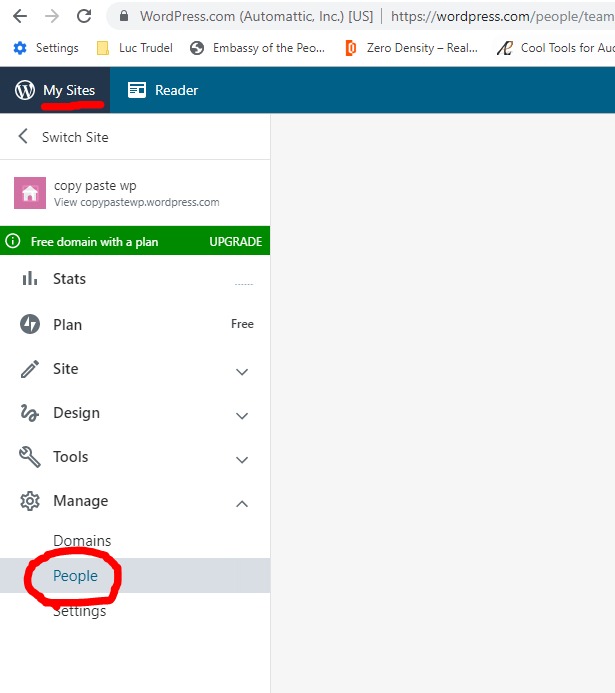This screenshot has height=693, width=615.
Task: Open Cool Tools for Au... bookmark
Action: pos(556,48)
